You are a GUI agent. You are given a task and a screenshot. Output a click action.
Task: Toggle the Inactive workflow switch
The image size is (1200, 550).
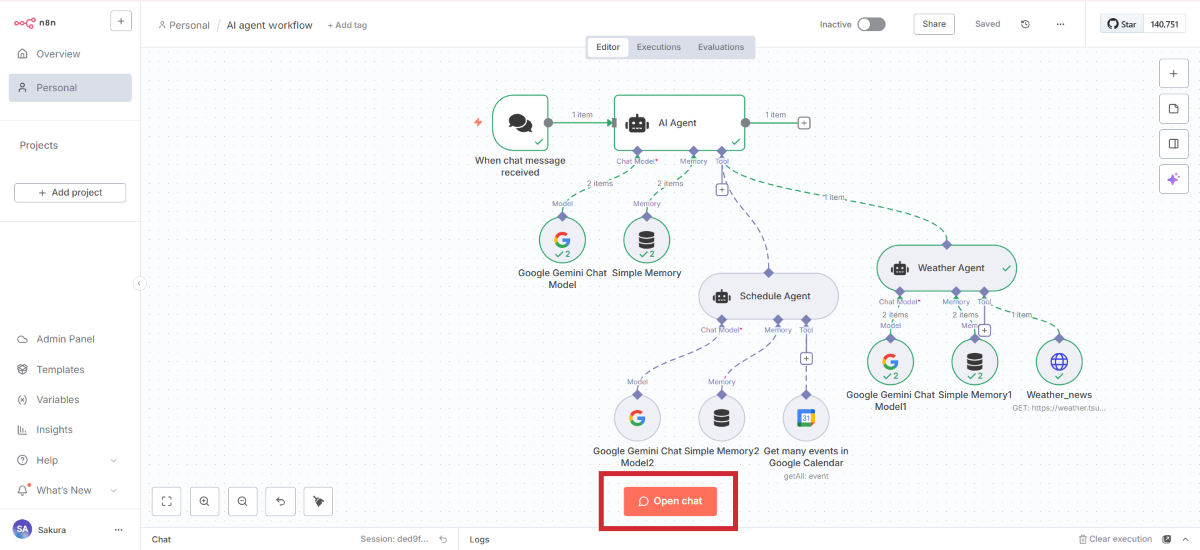[x=870, y=24]
